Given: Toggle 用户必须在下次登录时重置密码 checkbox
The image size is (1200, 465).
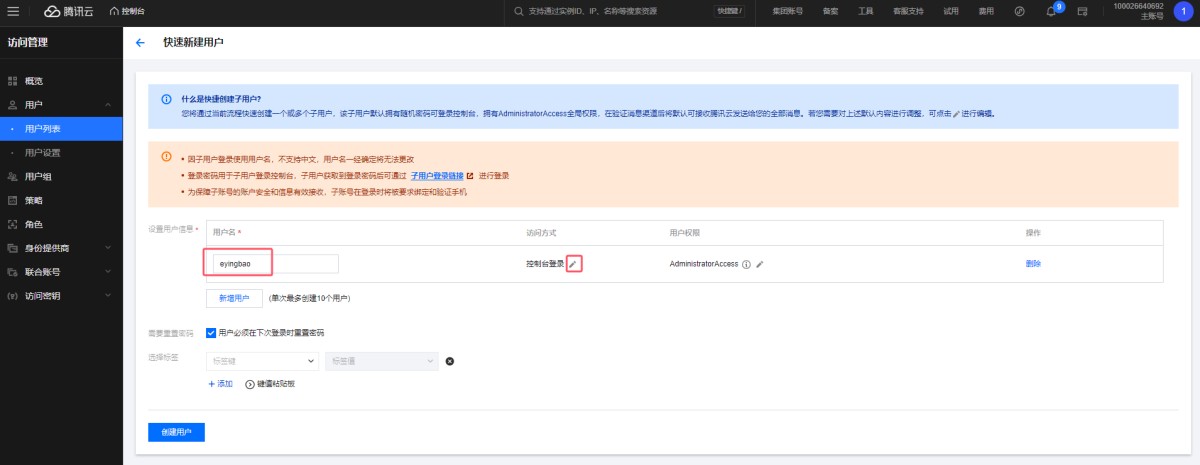Looking at the screenshot, I should (x=211, y=332).
